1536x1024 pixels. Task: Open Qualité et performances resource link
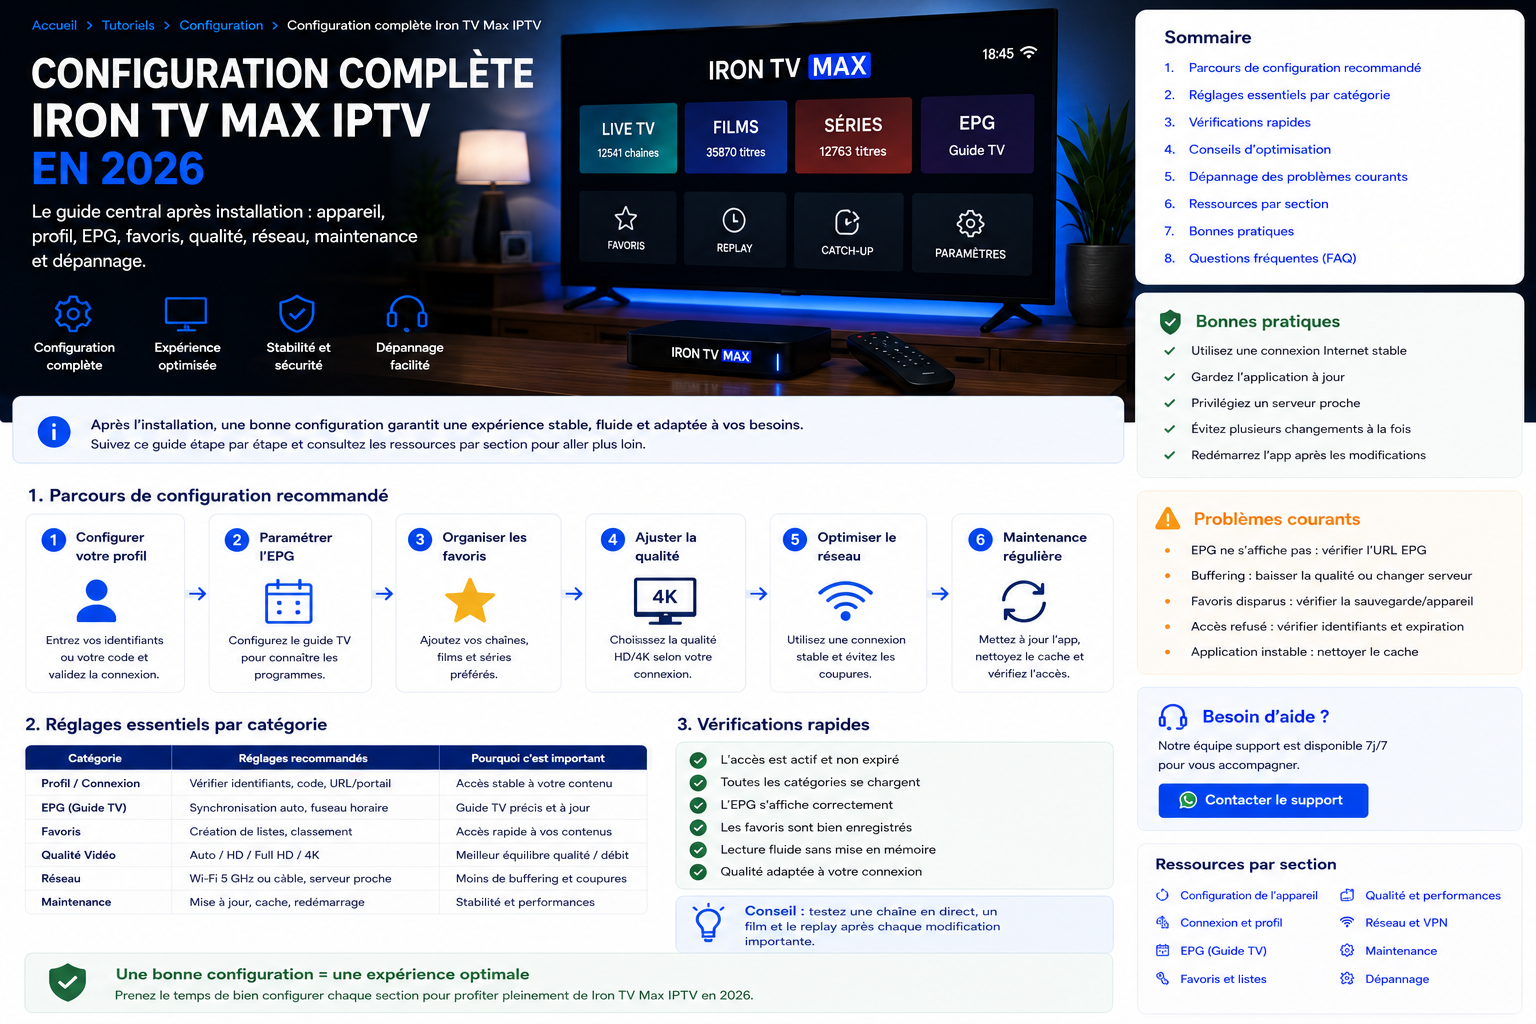(1432, 896)
